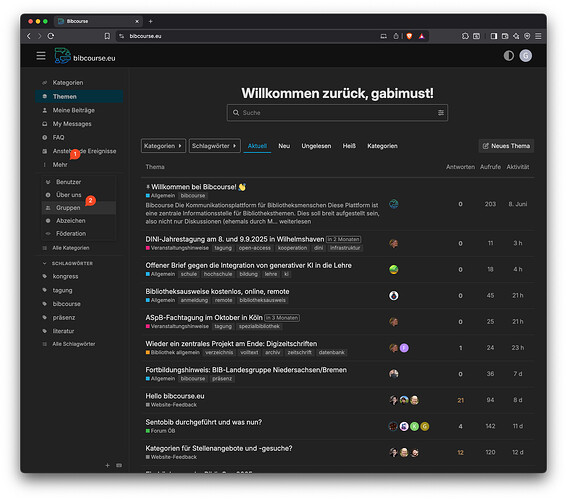Click the Neues Thema button
This screenshot has height=500, width=566.
[x=506, y=146]
